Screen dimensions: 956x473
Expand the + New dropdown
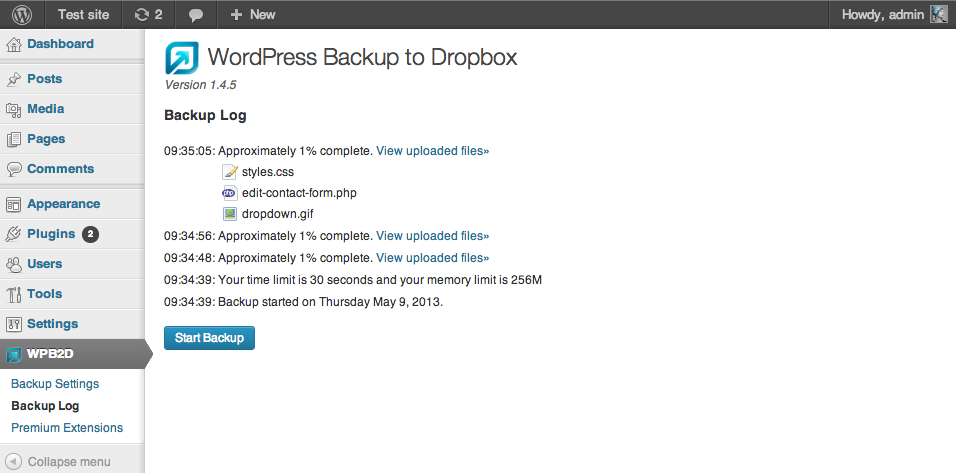[252, 14]
